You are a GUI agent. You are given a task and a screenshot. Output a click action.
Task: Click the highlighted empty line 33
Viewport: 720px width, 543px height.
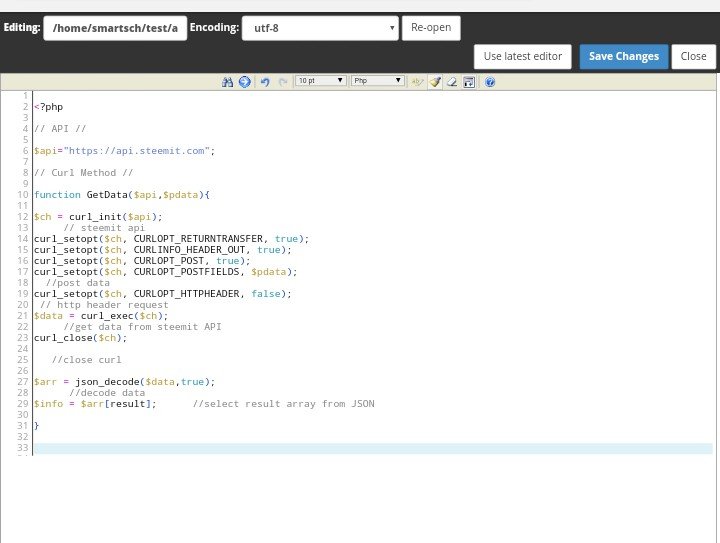[373, 448]
